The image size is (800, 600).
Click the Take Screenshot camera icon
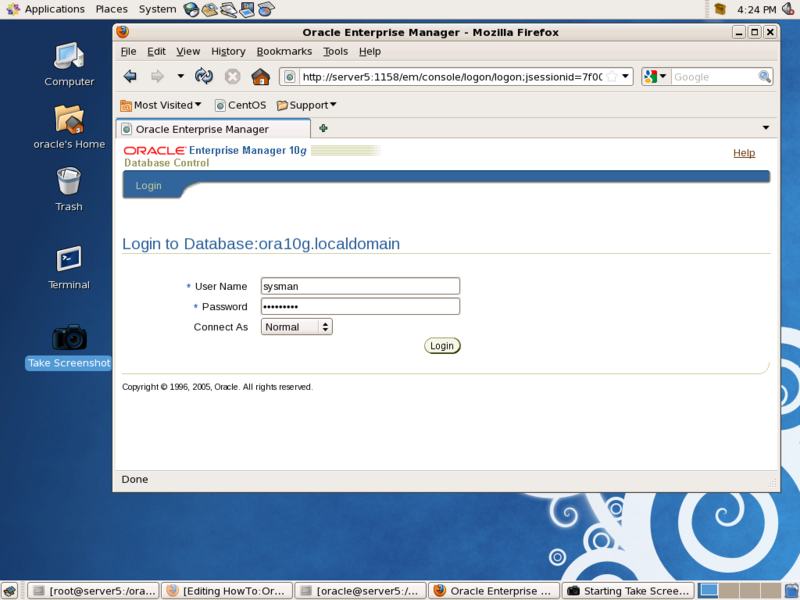click(69, 337)
